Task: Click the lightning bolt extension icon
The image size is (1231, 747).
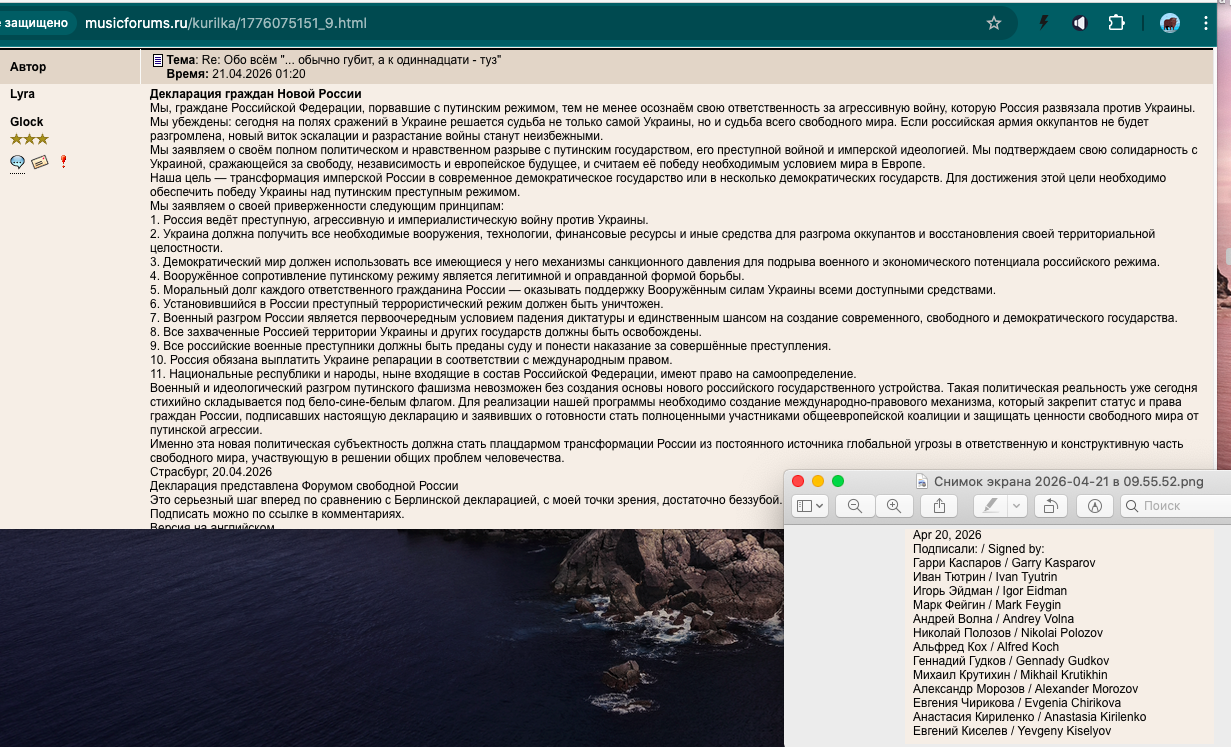Action: click(x=1043, y=22)
